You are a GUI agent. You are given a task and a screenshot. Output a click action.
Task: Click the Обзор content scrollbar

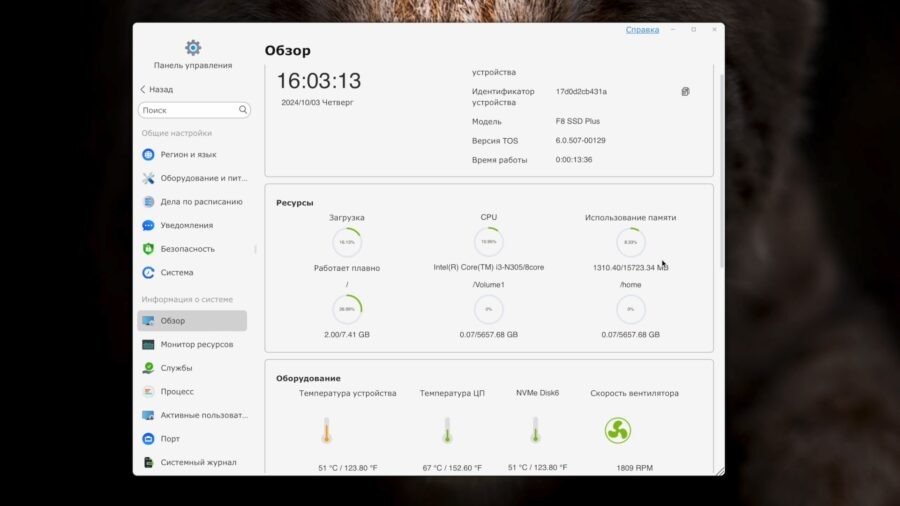point(721,171)
